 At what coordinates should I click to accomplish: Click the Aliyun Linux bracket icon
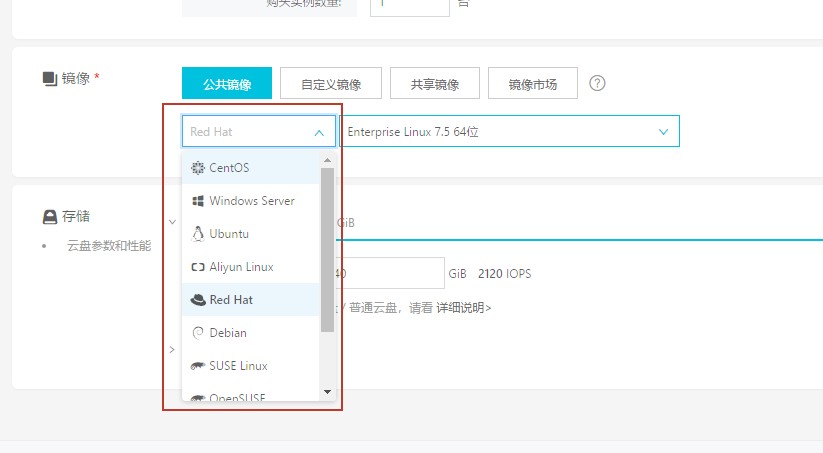click(197, 267)
